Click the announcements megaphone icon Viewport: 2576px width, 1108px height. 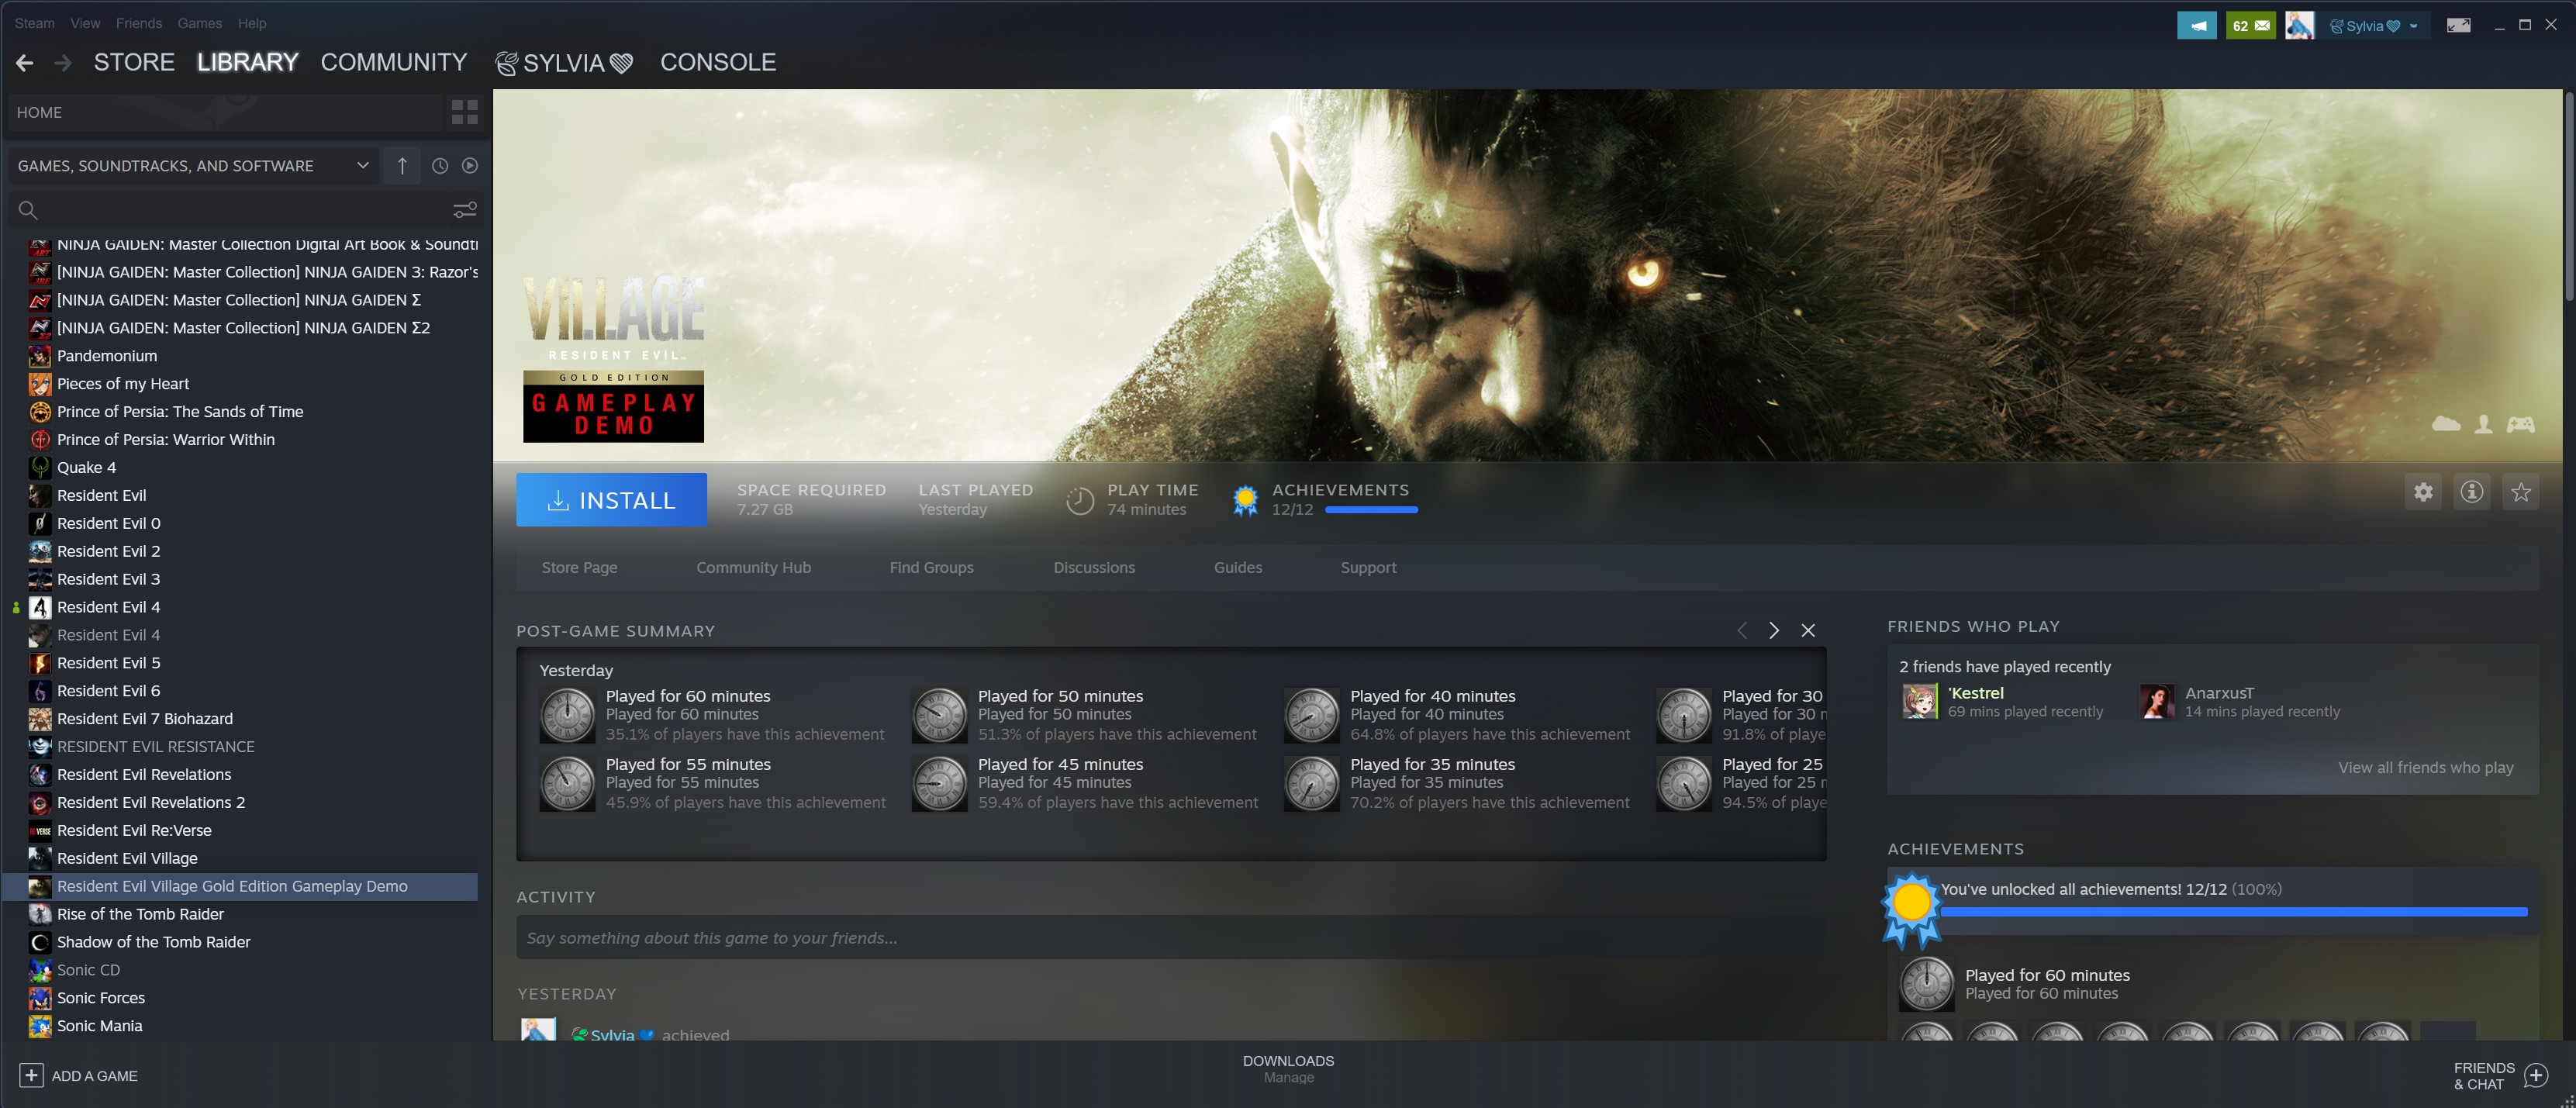coord(2196,25)
